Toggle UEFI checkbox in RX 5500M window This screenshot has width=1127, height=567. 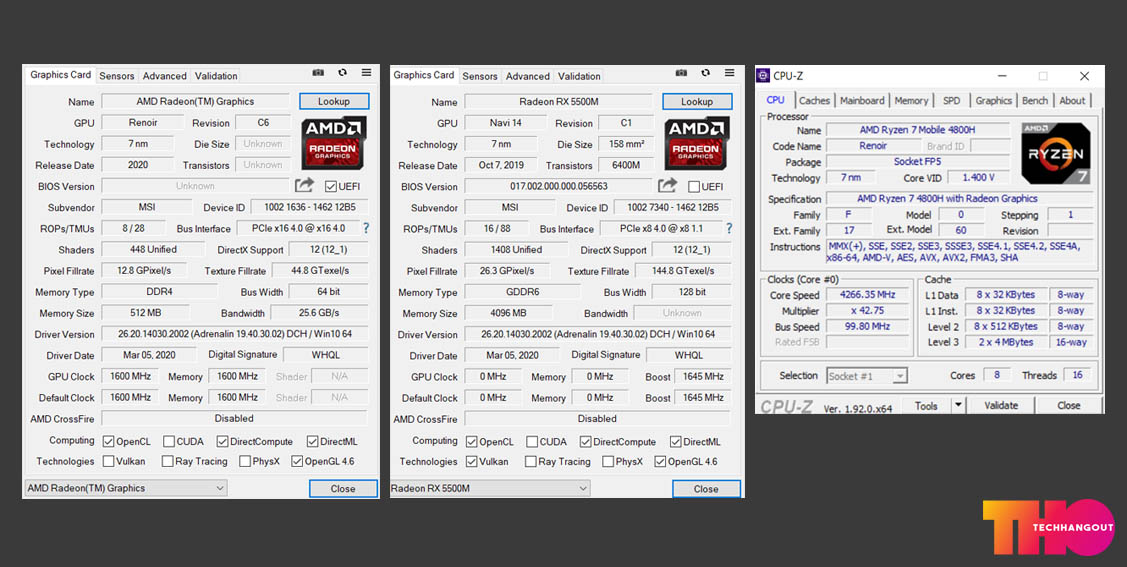click(x=694, y=186)
